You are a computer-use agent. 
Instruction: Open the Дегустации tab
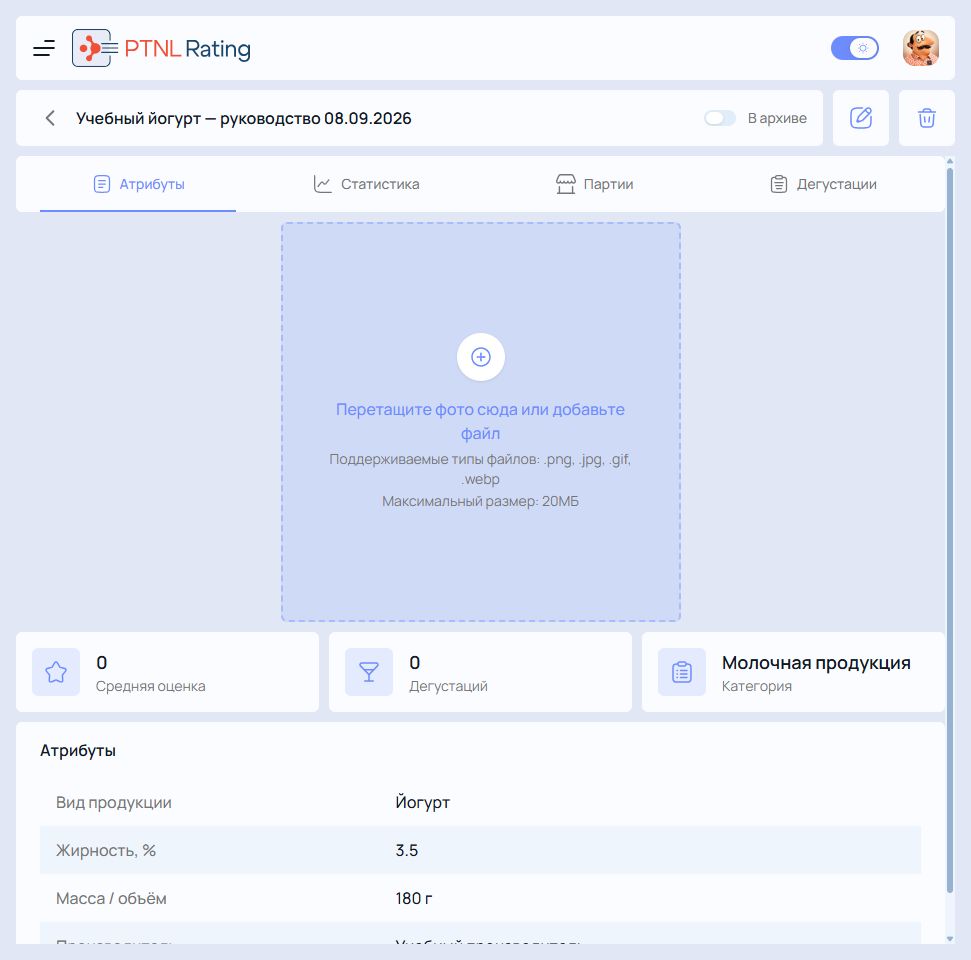[823, 184]
